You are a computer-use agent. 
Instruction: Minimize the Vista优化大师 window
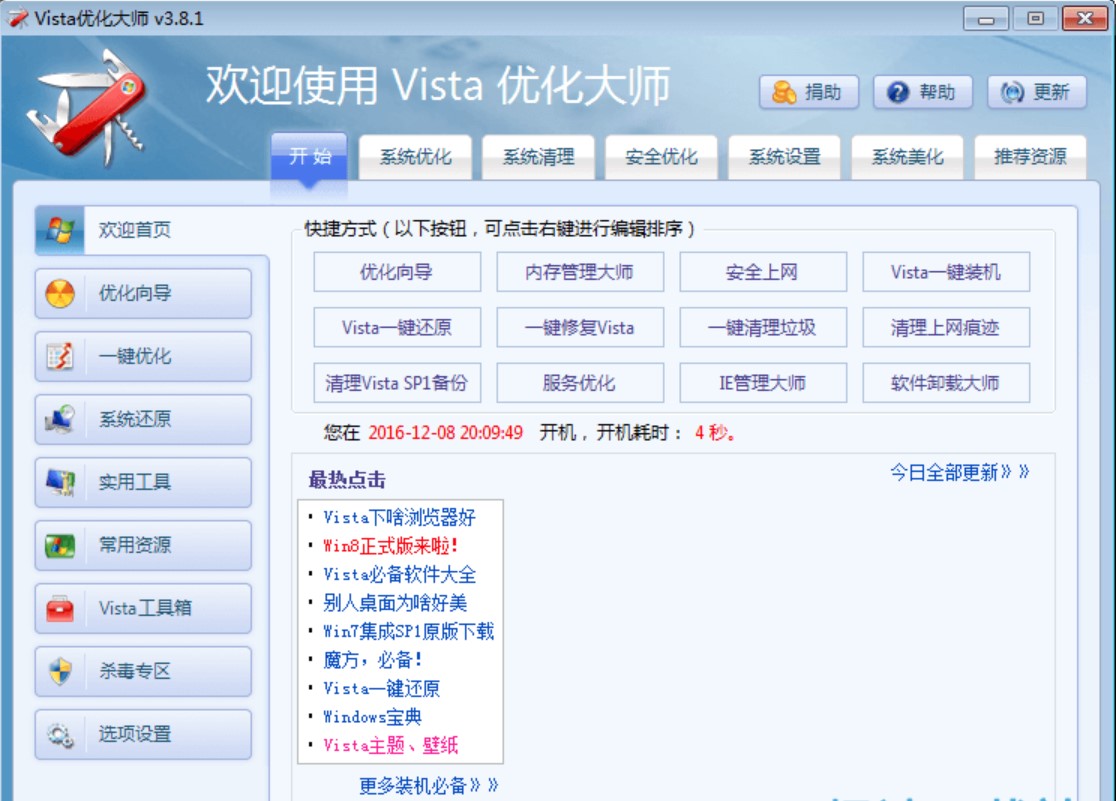986,19
